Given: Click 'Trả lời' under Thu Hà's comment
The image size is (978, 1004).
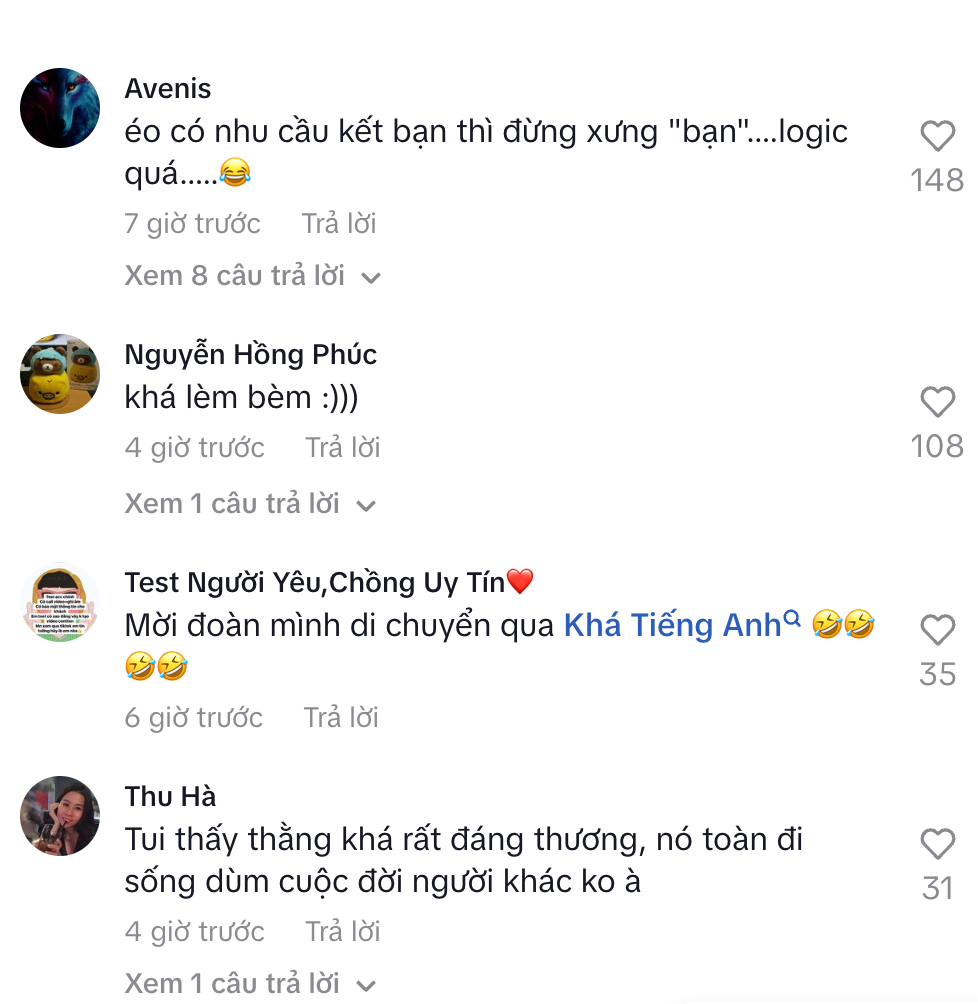Looking at the screenshot, I should (x=341, y=931).
